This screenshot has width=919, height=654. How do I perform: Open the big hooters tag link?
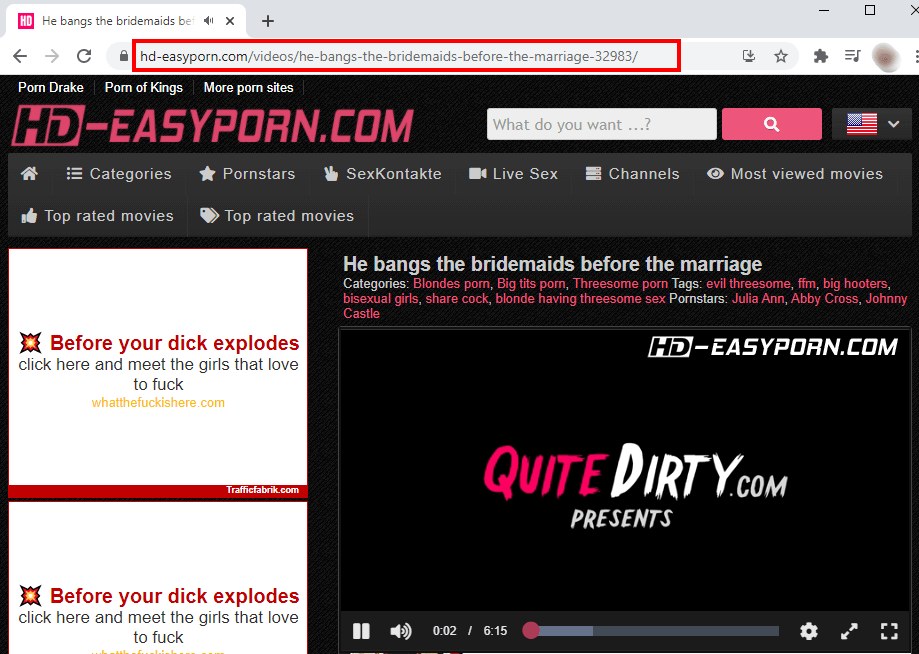[x=855, y=284]
